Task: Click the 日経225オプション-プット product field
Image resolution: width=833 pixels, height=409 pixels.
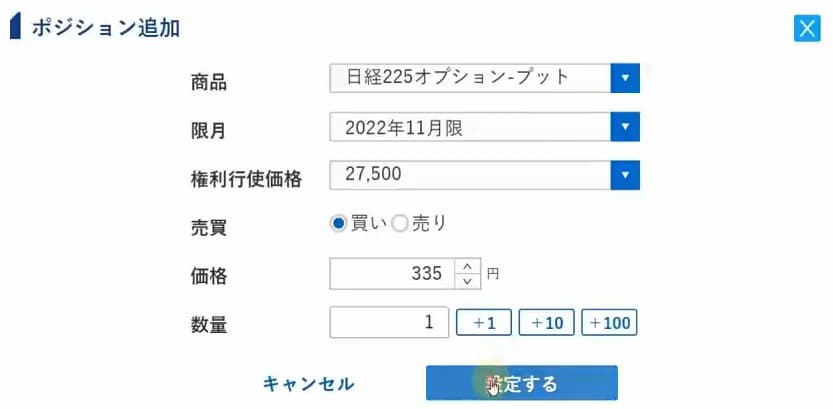Action: [x=469, y=77]
